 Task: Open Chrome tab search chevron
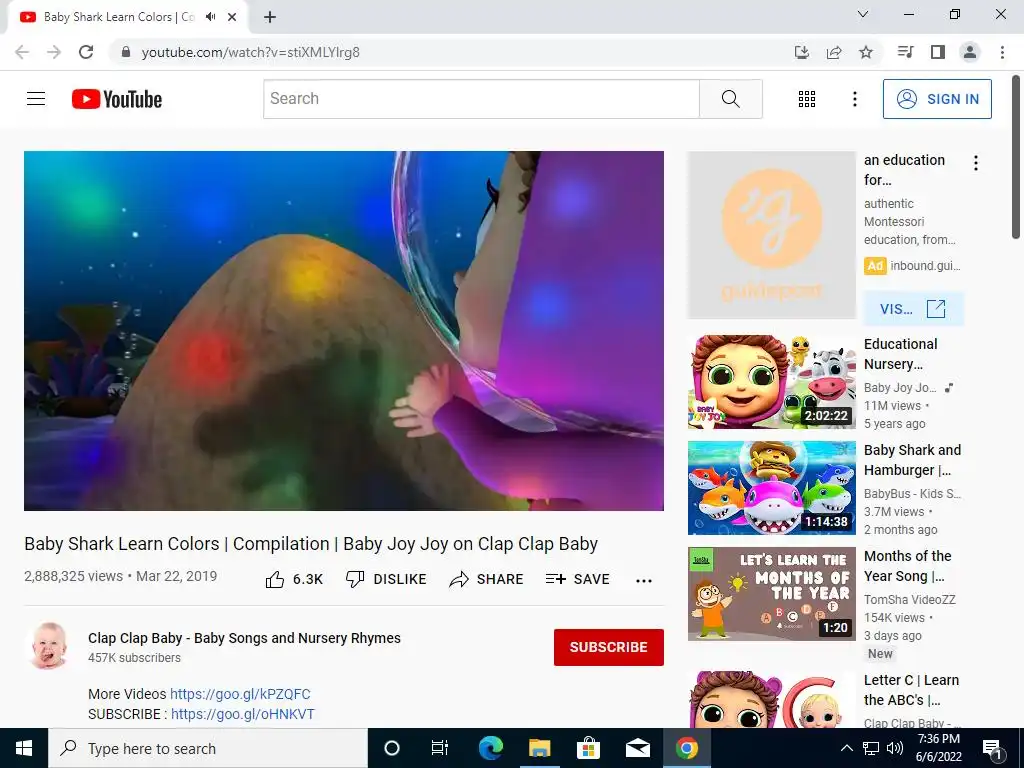[863, 14]
